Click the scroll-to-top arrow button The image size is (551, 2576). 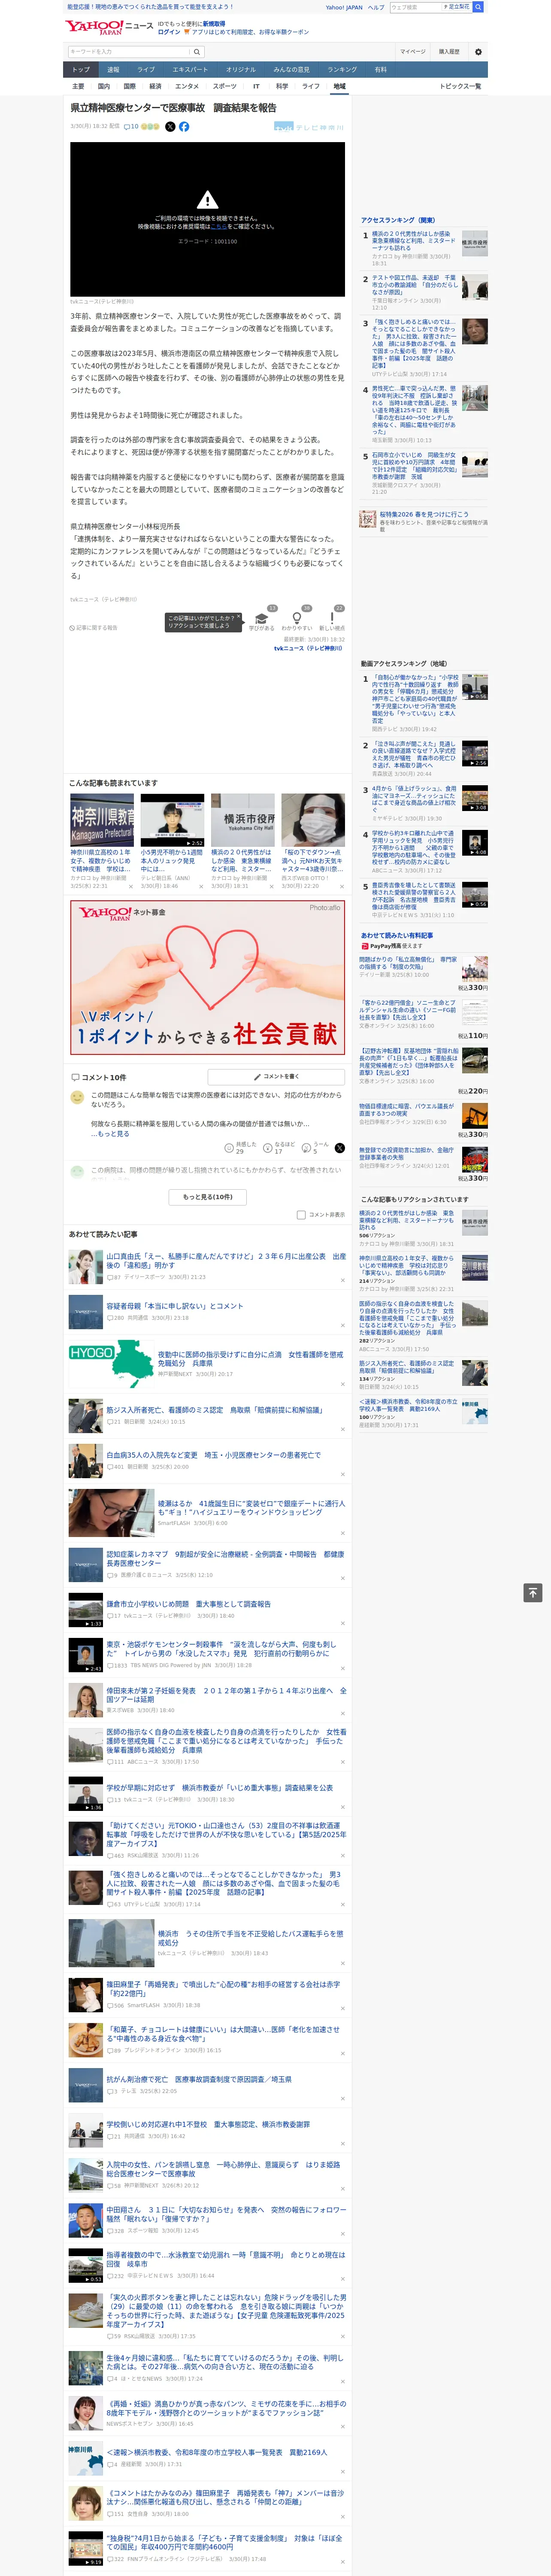click(533, 1593)
